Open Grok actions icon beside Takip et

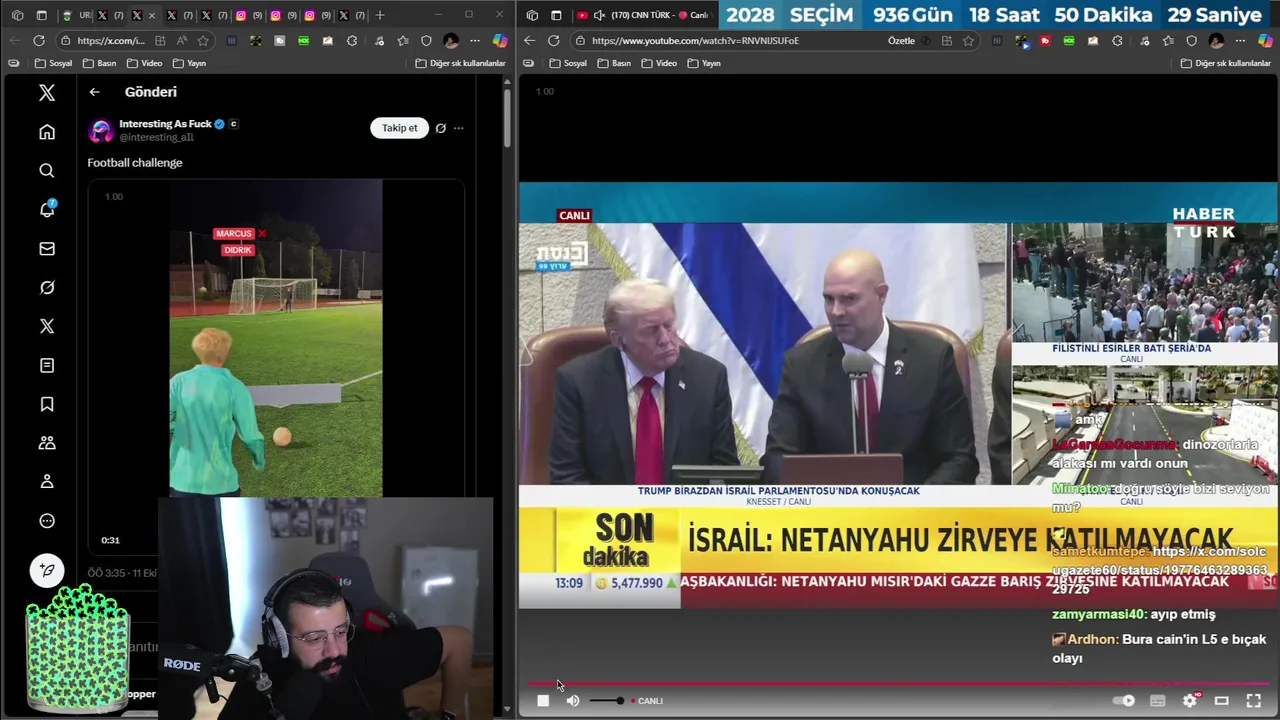click(440, 128)
